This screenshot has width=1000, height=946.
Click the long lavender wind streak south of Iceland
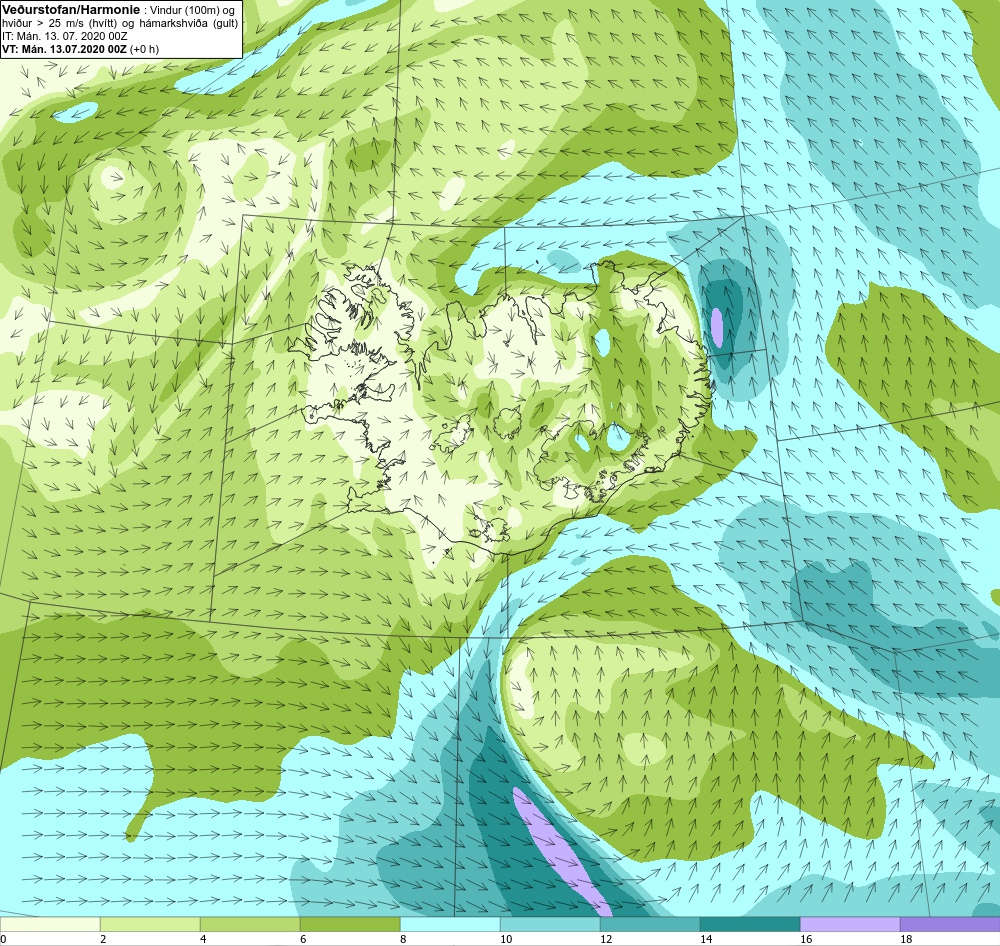pos(561,852)
